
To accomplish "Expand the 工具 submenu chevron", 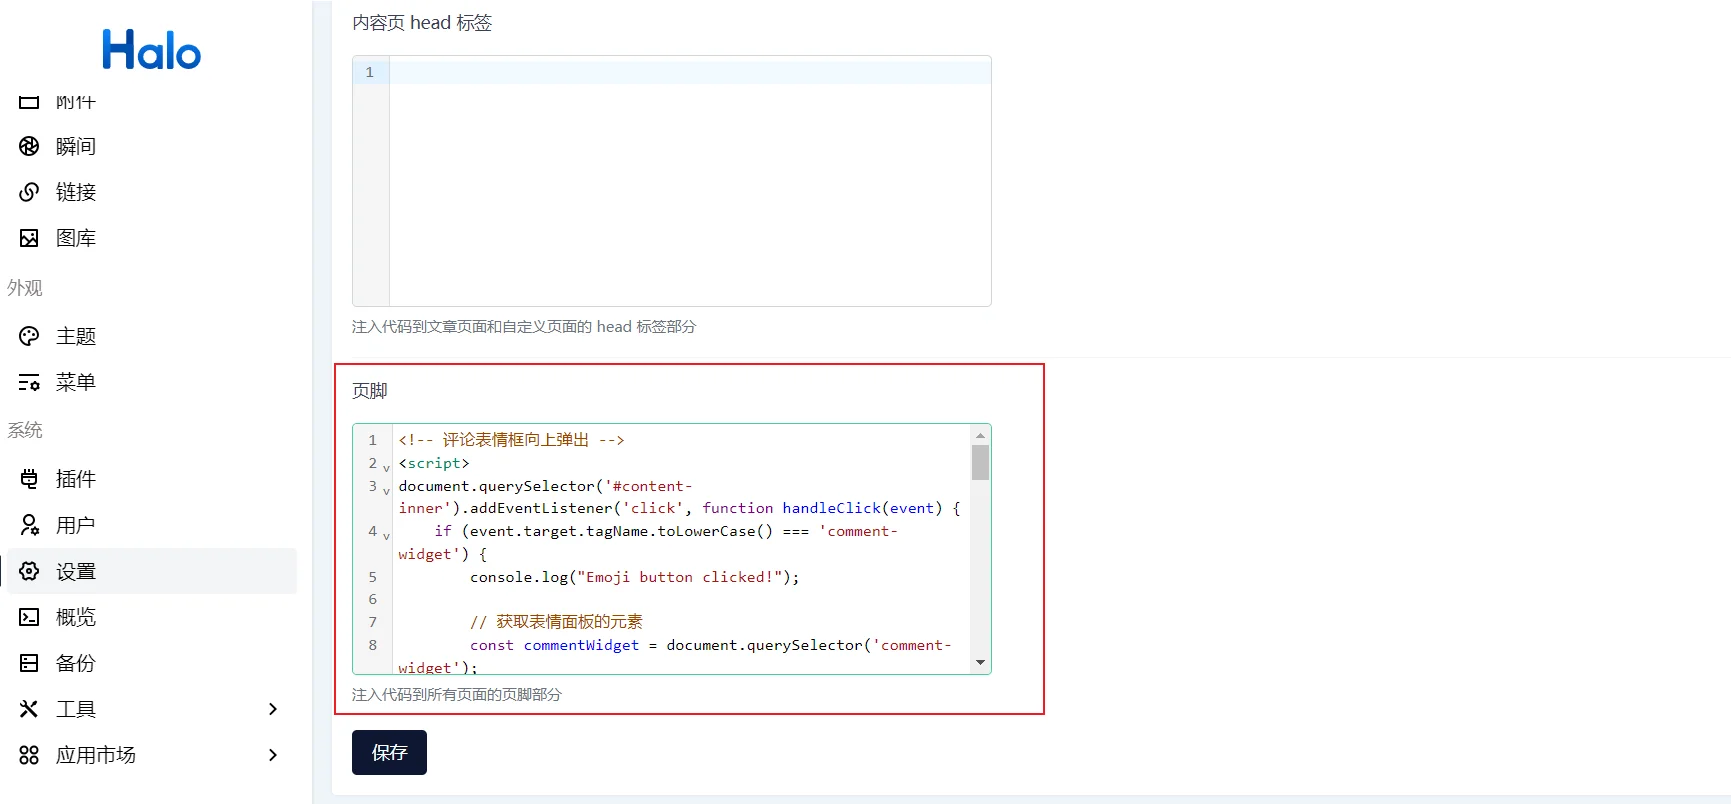I will click(x=273, y=709).
